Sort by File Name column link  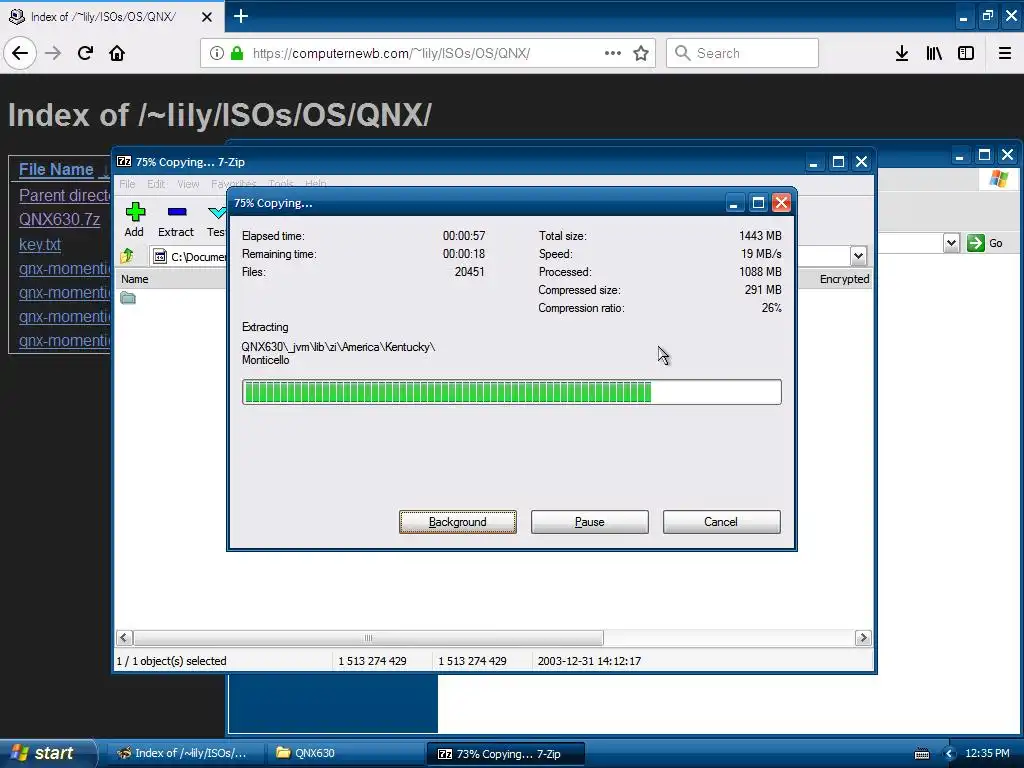(x=56, y=169)
